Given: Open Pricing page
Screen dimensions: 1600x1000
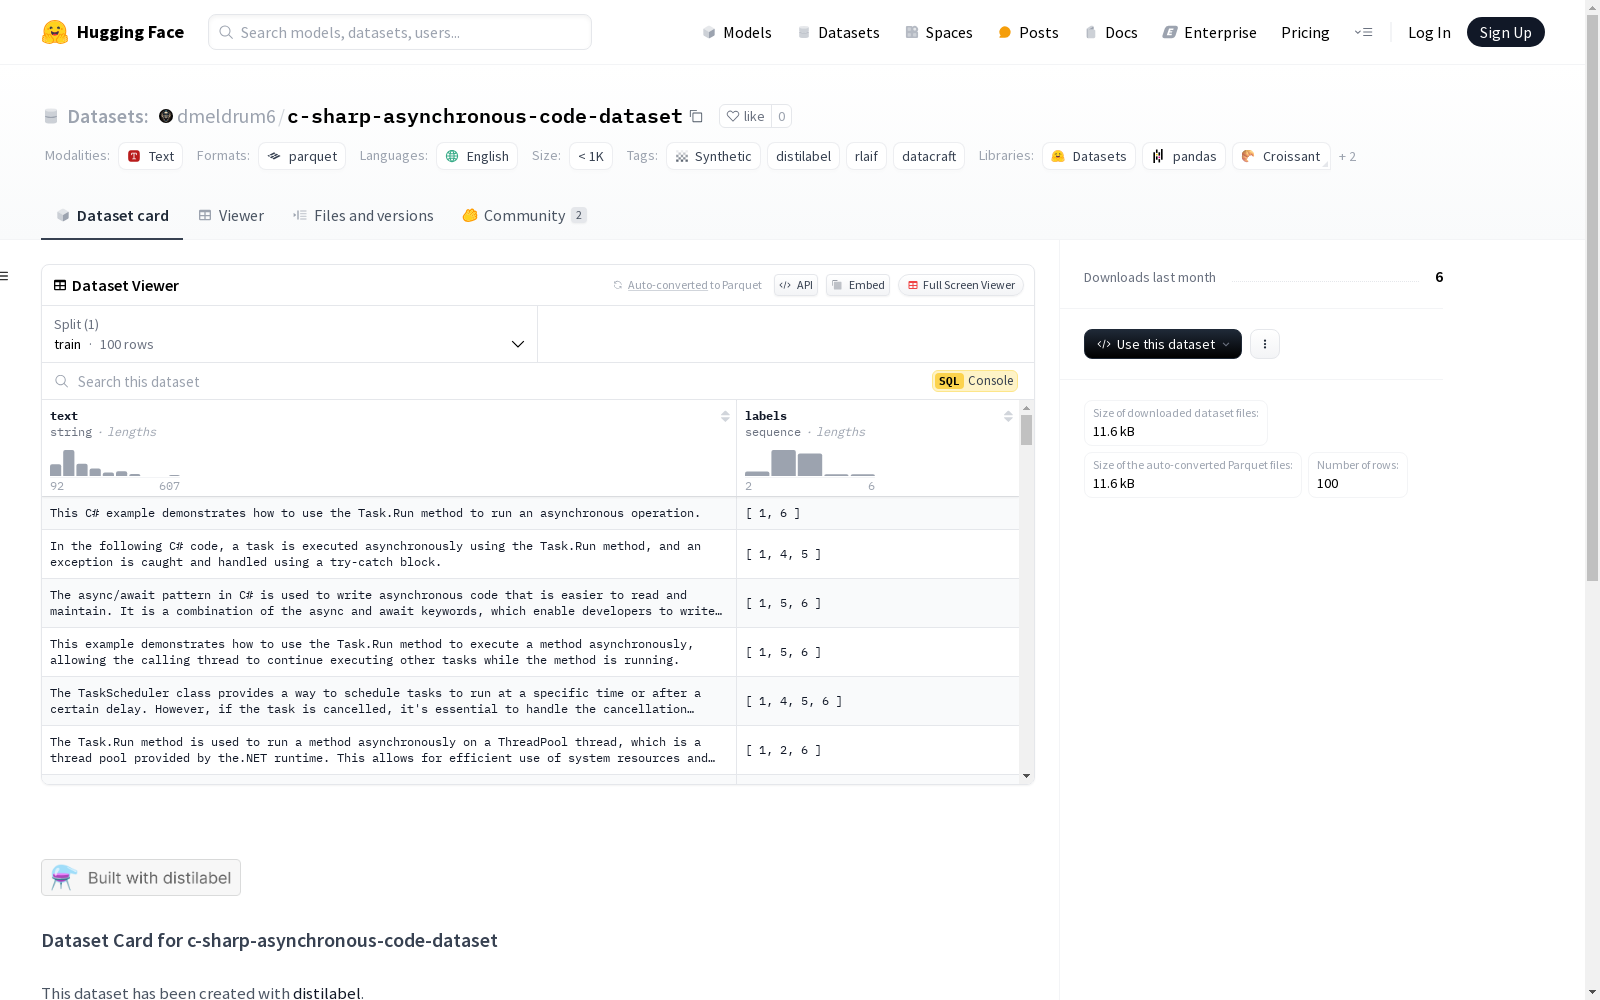Looking at the screenshot, I should (1305, 32).
